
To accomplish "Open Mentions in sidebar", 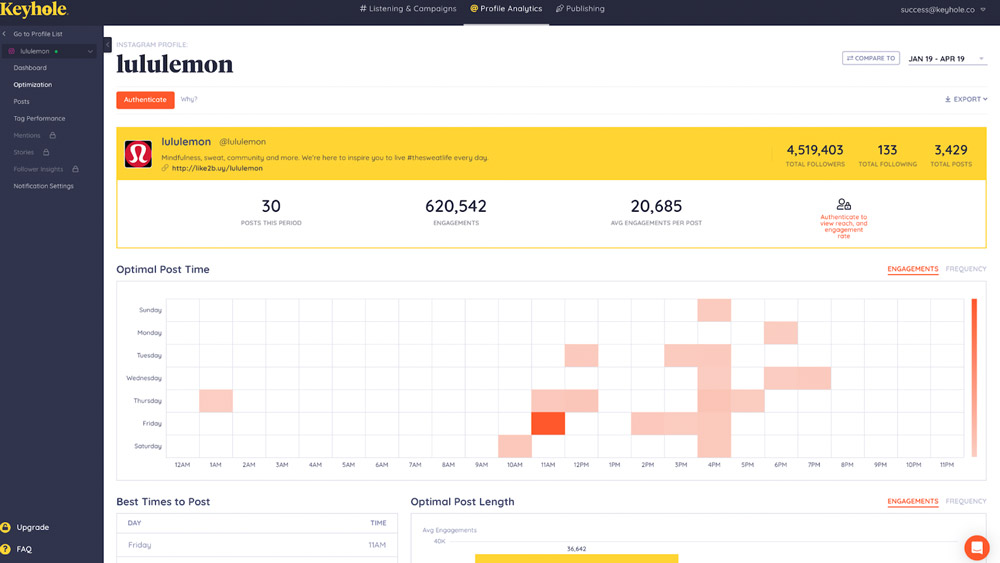I will [x=27, y=135].
